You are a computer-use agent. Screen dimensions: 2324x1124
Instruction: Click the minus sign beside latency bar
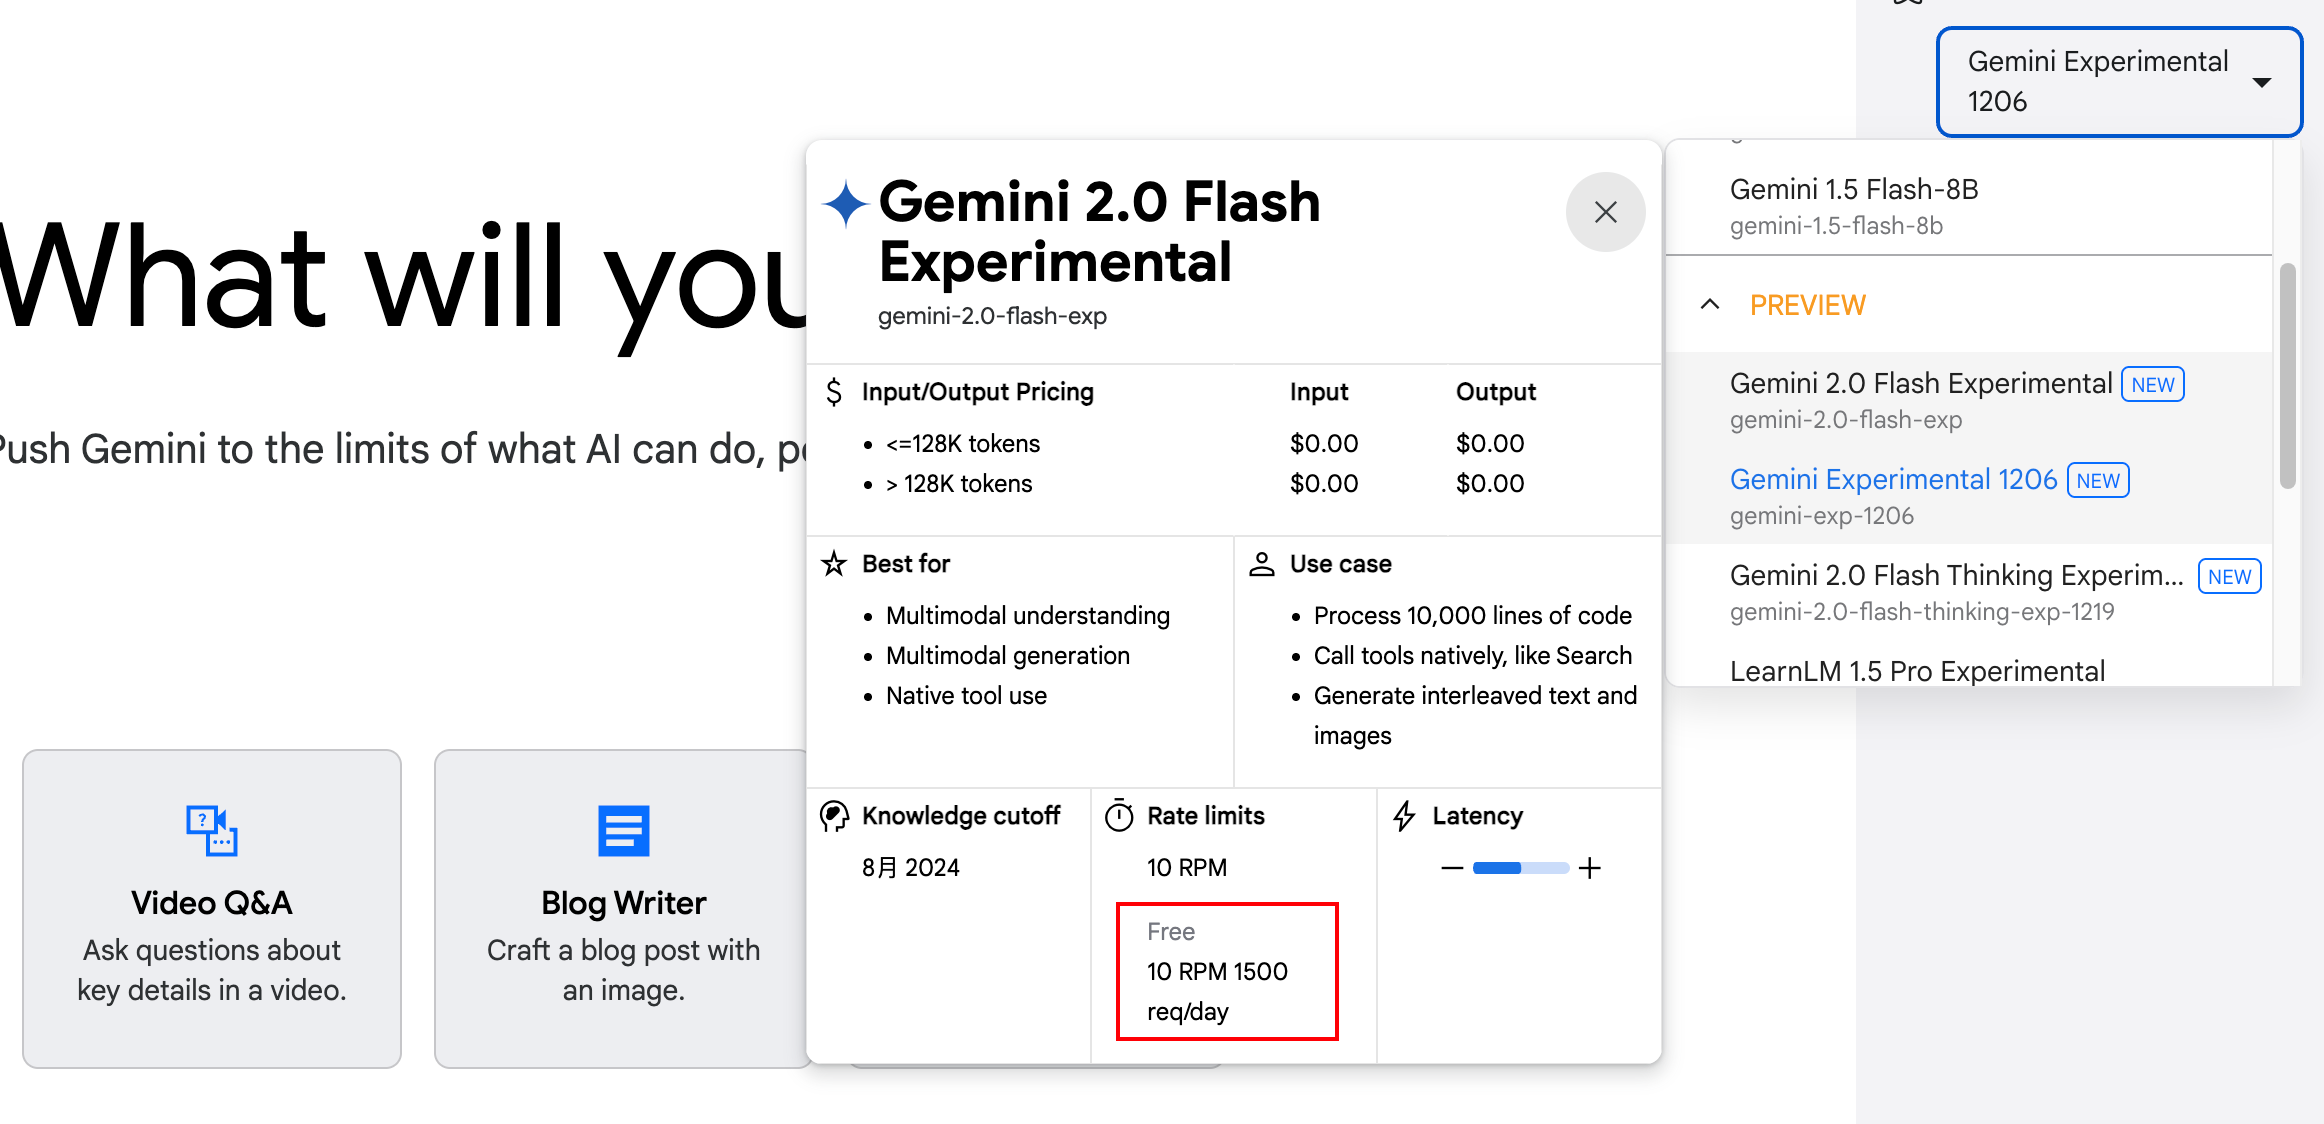coord(1452,868)
